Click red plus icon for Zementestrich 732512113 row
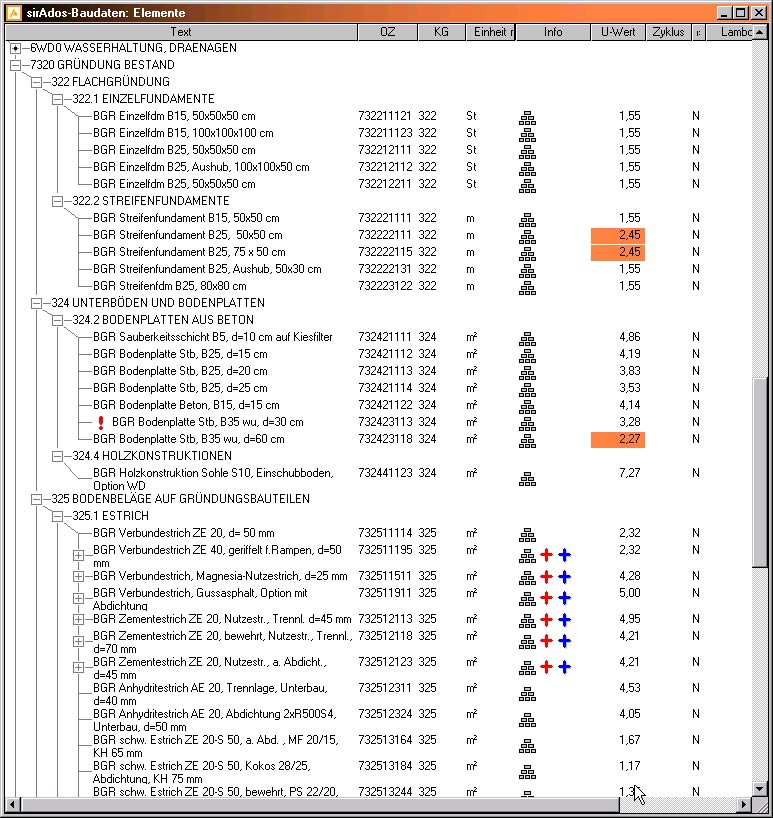 click(x=546, y=619)
